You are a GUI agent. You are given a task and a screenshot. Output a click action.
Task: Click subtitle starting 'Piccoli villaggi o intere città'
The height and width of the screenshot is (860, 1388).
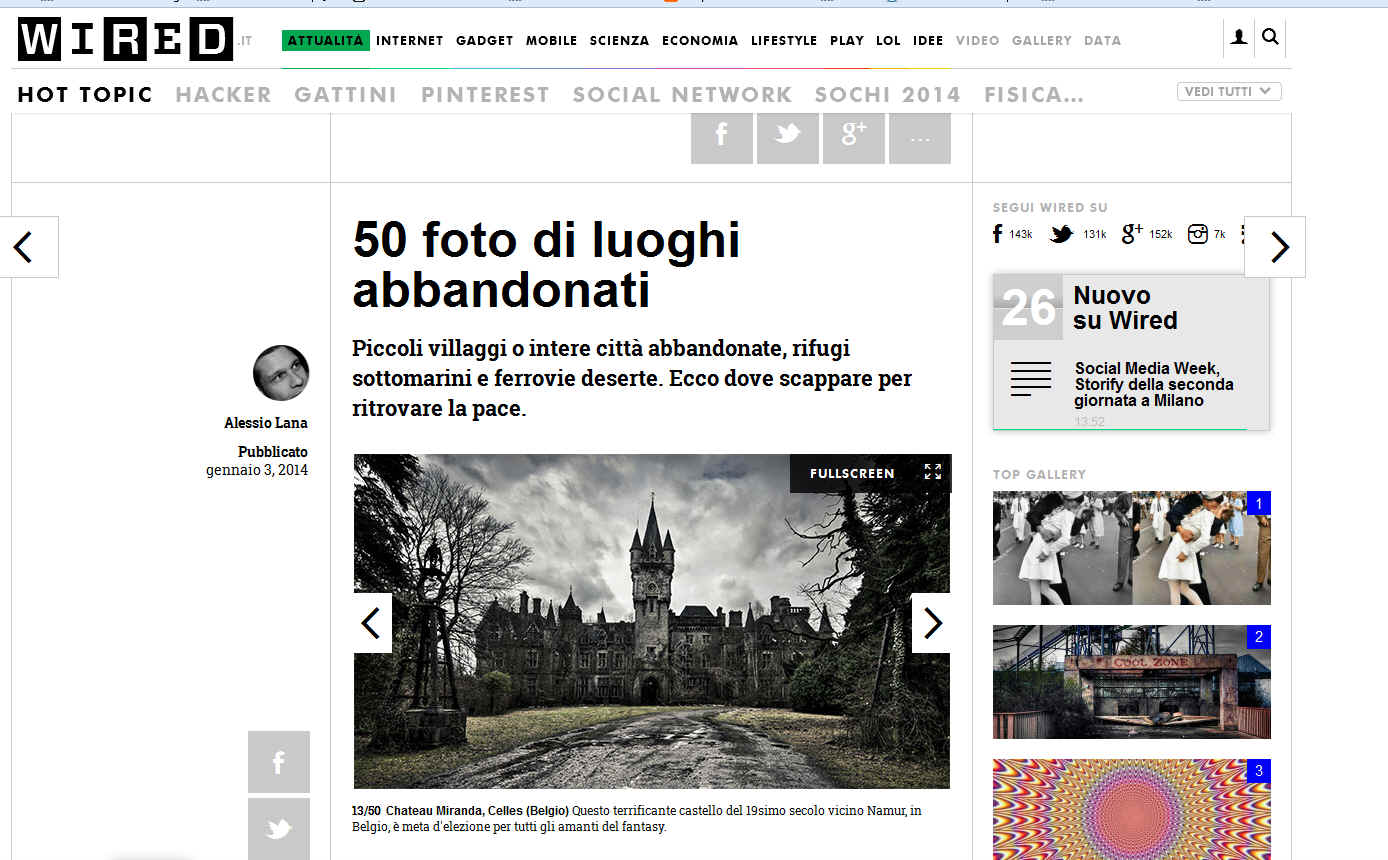tap(632, 379)
